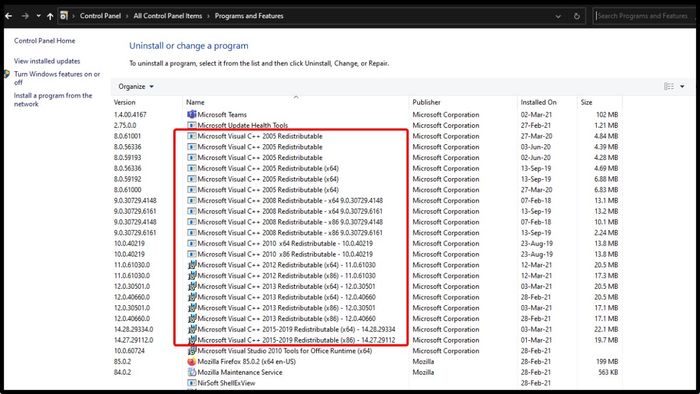Go up one level arrow
Screen dimensions: 700x394
tap(50, 16)
